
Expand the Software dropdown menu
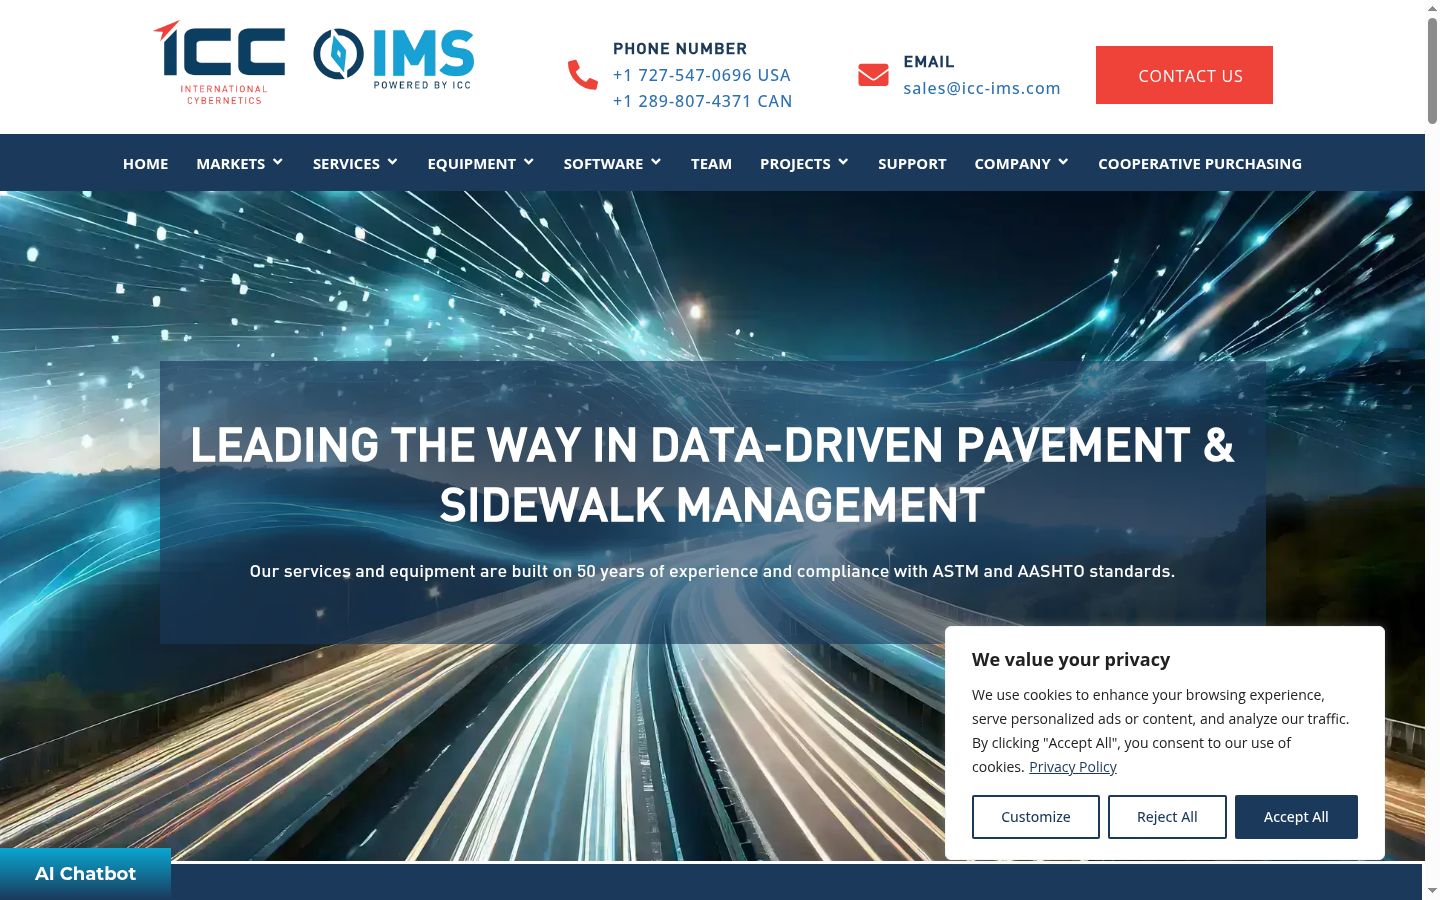[x=612, y=163]
